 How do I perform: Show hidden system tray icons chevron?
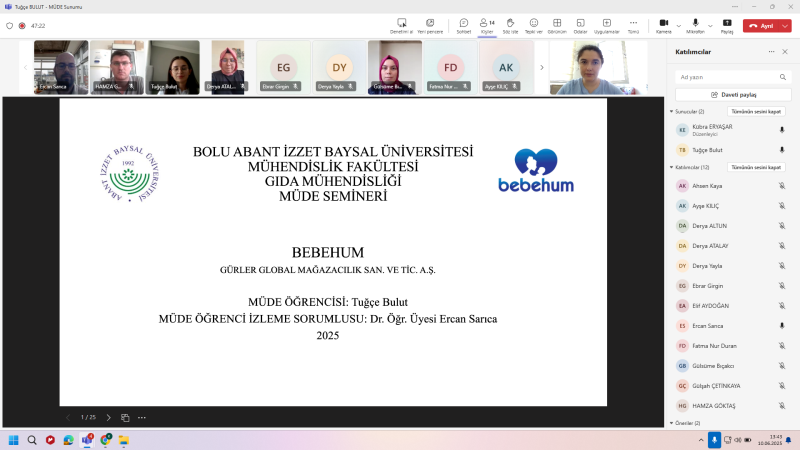click(x=701, y=440)
